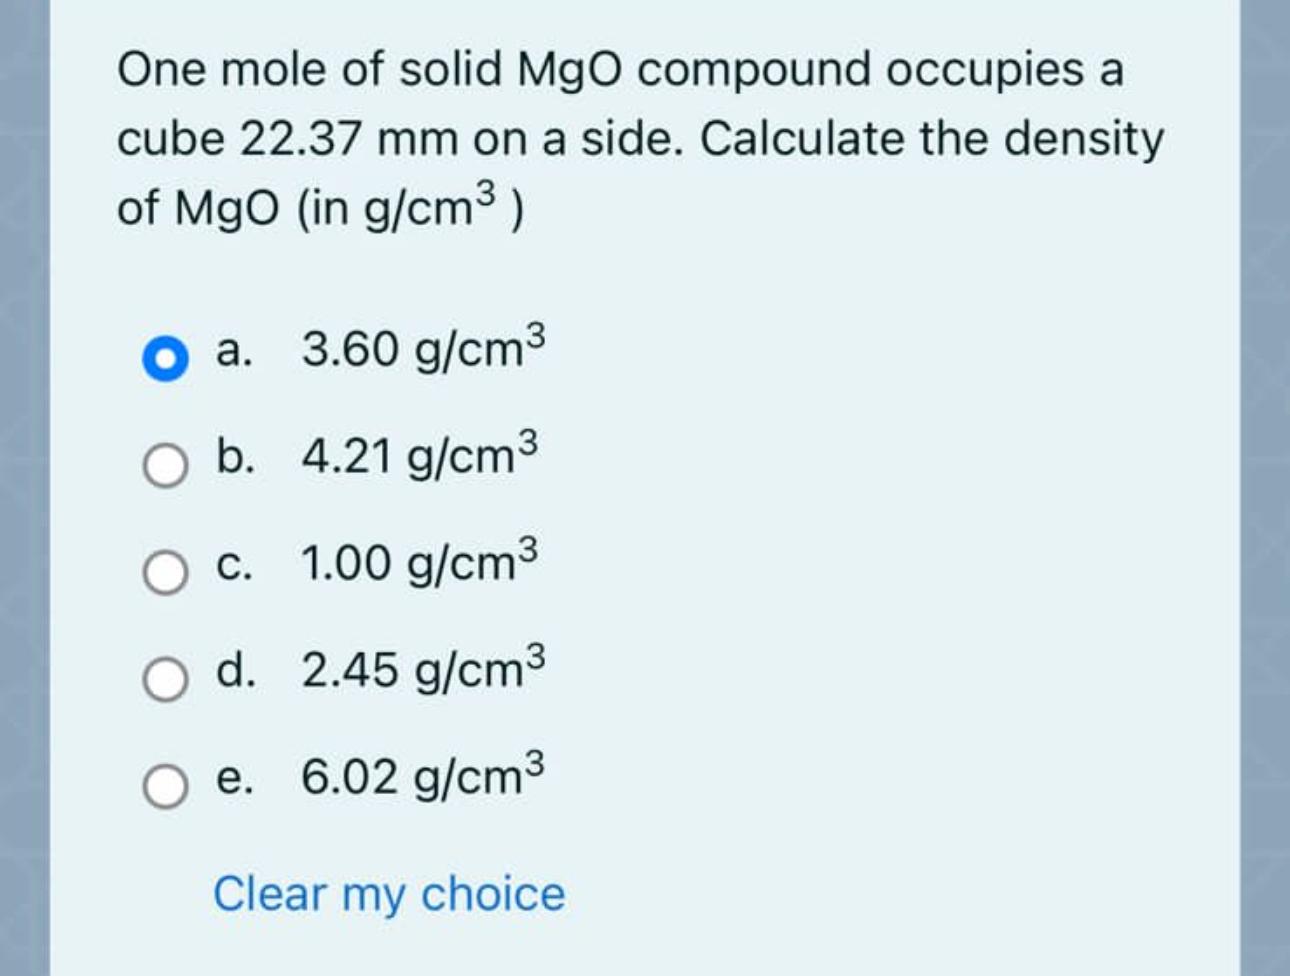Image resolution: width=1290 pixels, height=976 pixels.
Task: Select radio button for option d
Action: (166, 679)
